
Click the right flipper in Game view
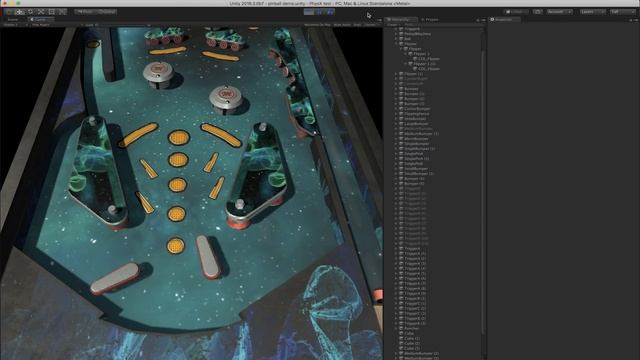pos(208,257)
